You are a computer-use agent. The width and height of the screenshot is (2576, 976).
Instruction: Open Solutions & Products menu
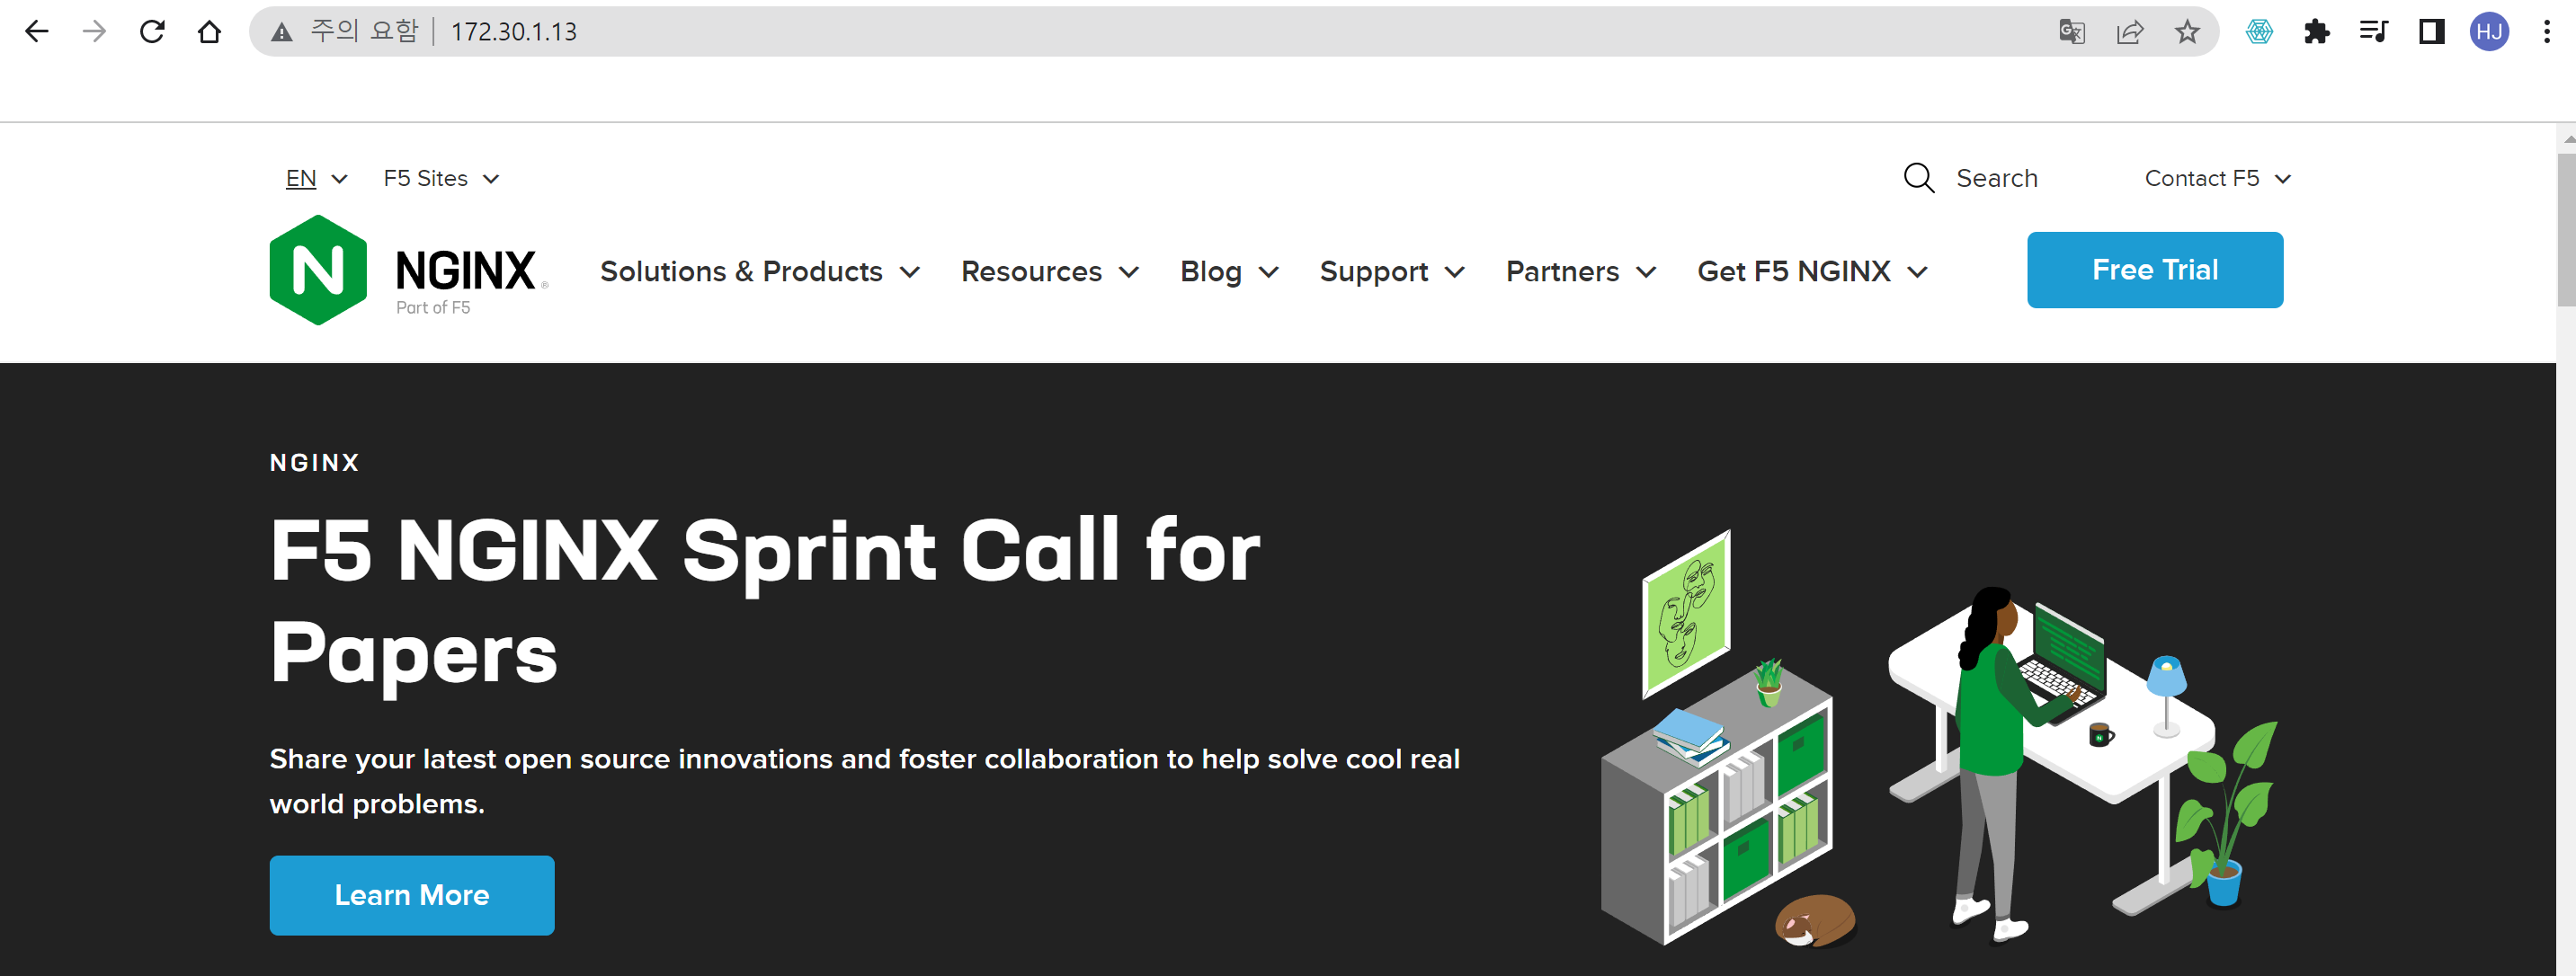click(x=759, y=271)
